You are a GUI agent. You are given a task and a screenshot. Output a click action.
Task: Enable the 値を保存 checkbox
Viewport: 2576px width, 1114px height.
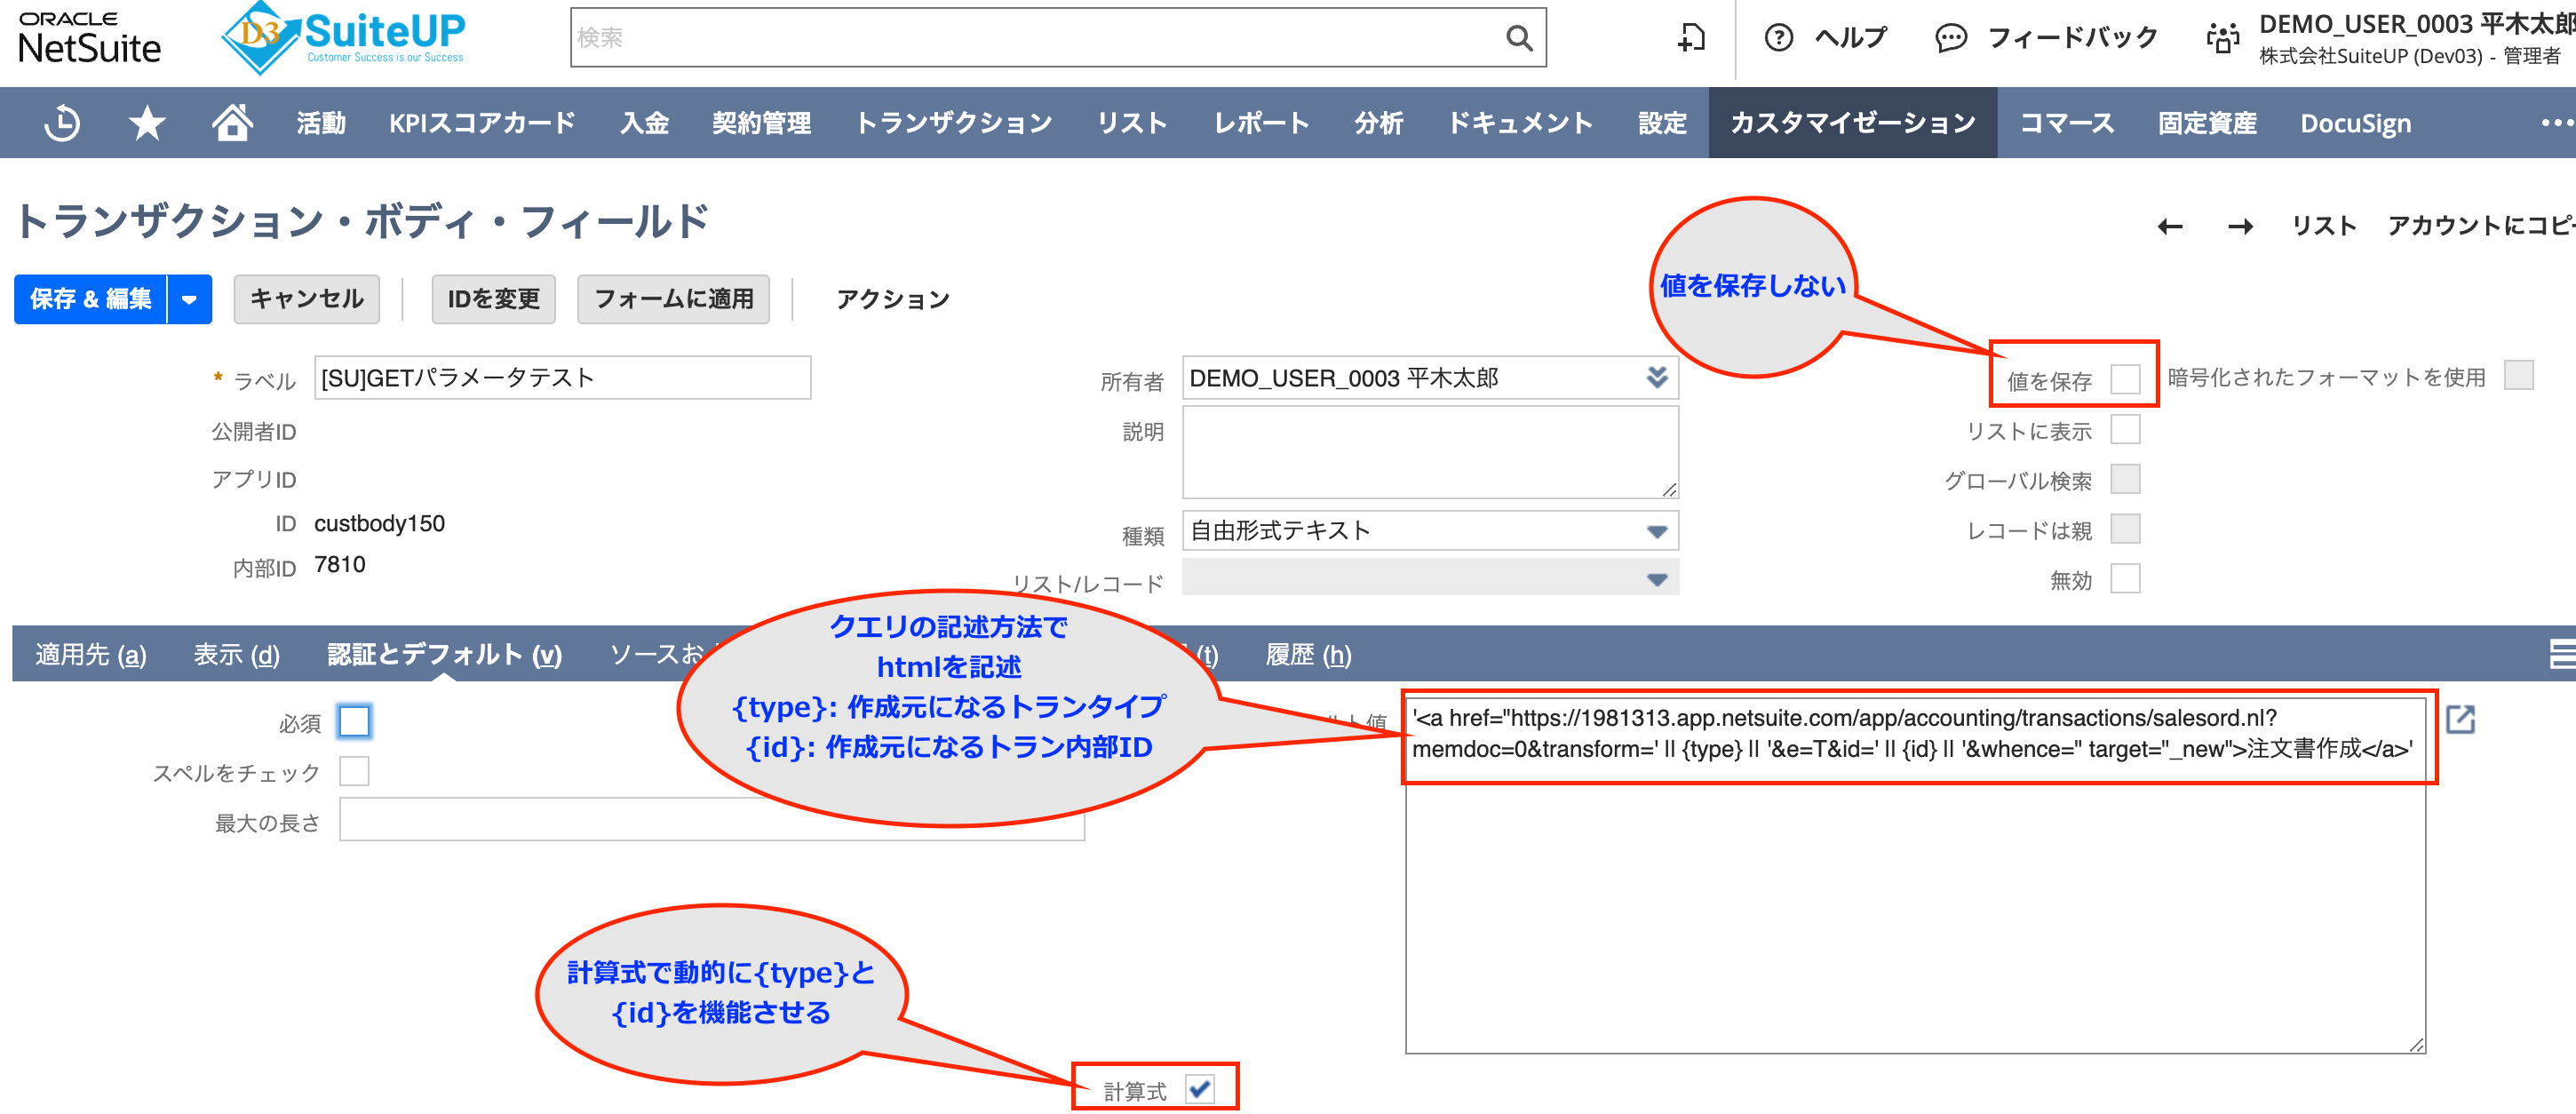[2124, 379]
